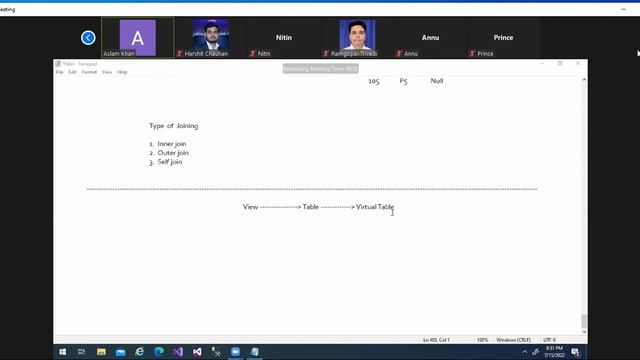Maximize the shared Notepad window
Screen dimensions: 640x360
coord(560,63)
